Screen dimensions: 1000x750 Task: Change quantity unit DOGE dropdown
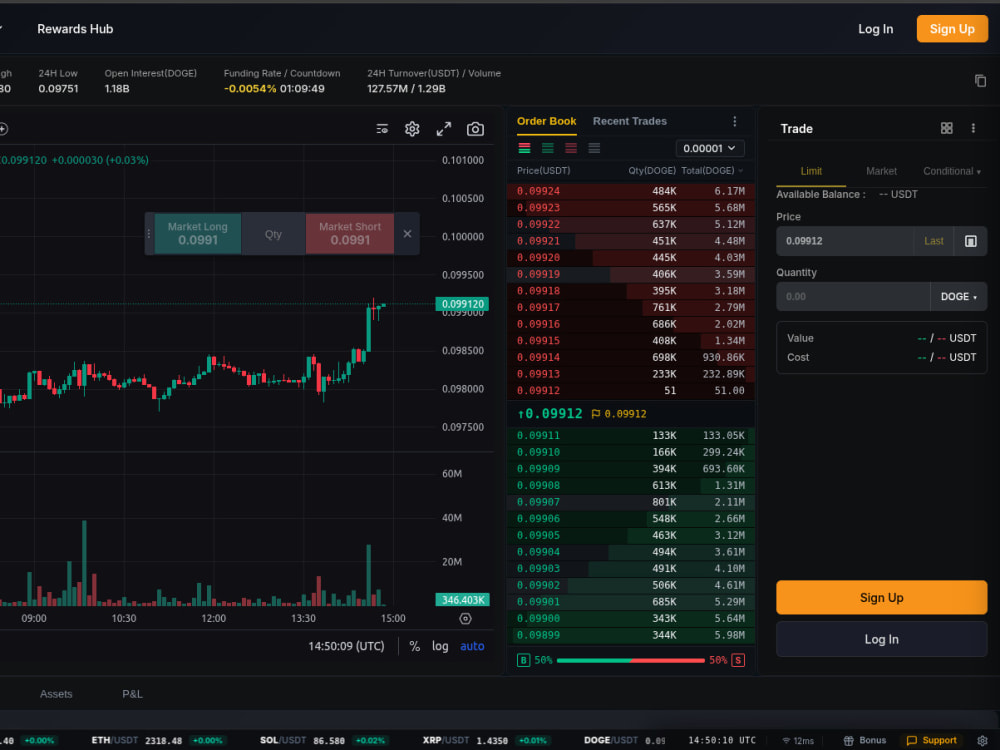tap(959, 297)
